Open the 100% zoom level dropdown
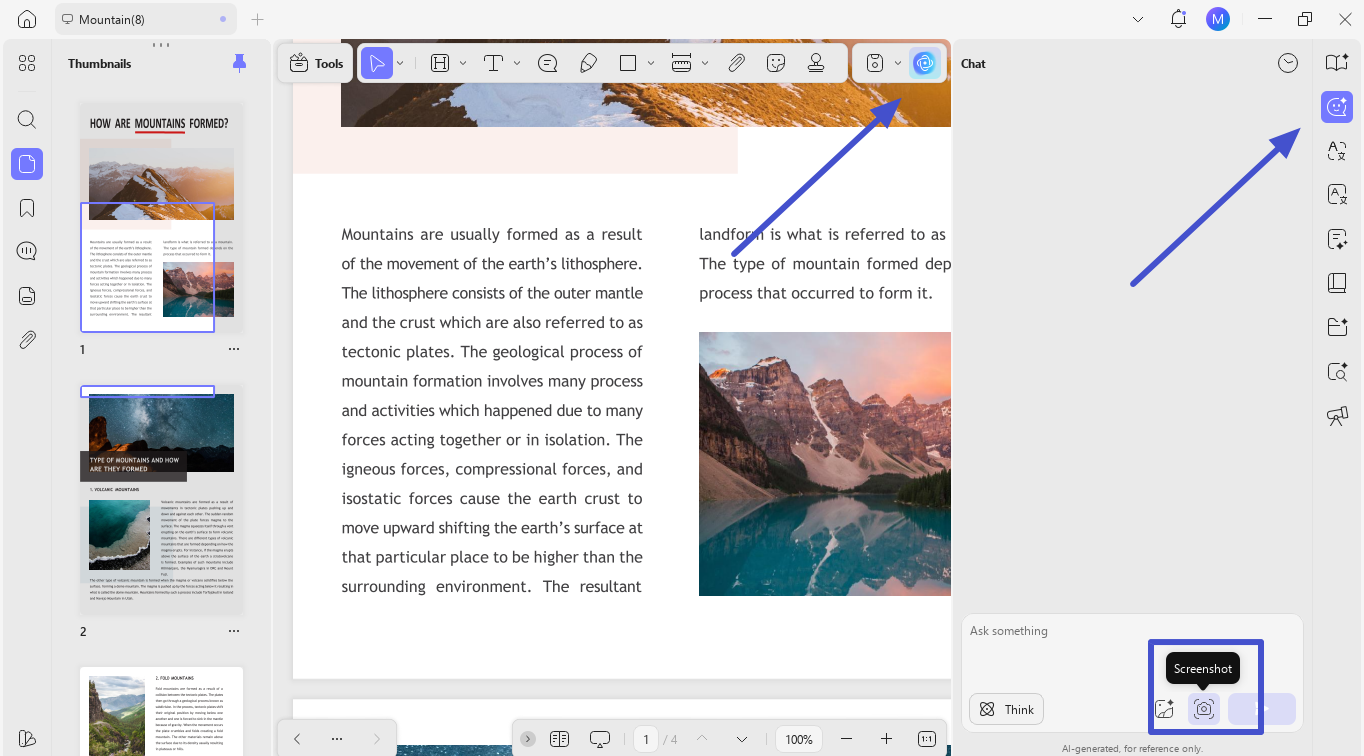This screenshot has height=756, width=1364. [x=799, y=739]
